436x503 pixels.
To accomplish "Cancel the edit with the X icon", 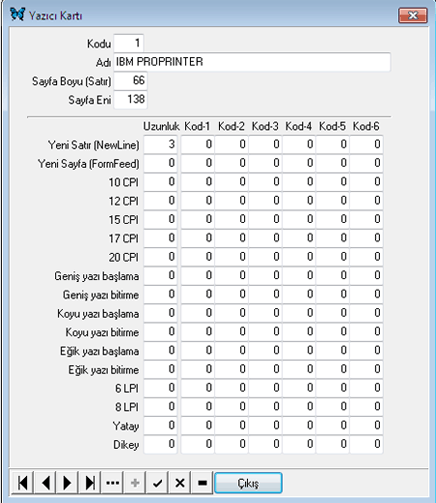I will point(180,482).
